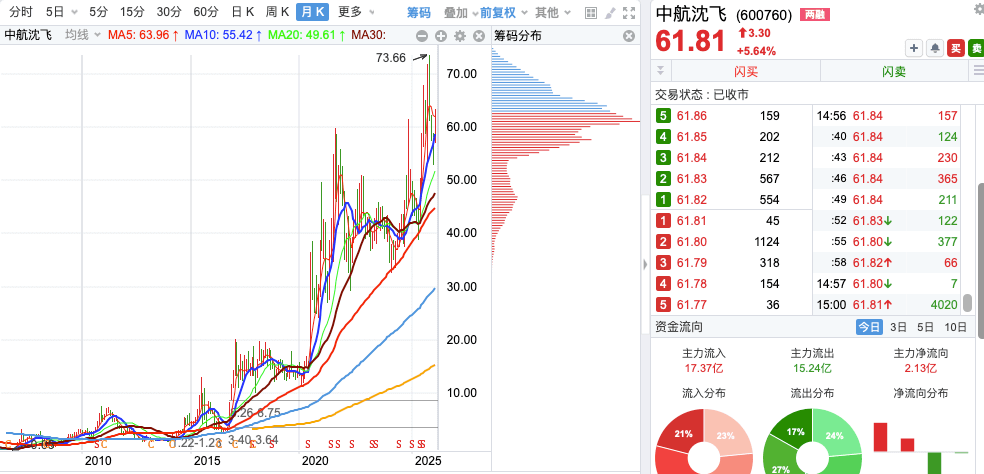Switch to the 日K daily candlestick tab
Image resolution: width=984 pixels, height=474 pixels.
pyautogui.click(x=242, y=12)
